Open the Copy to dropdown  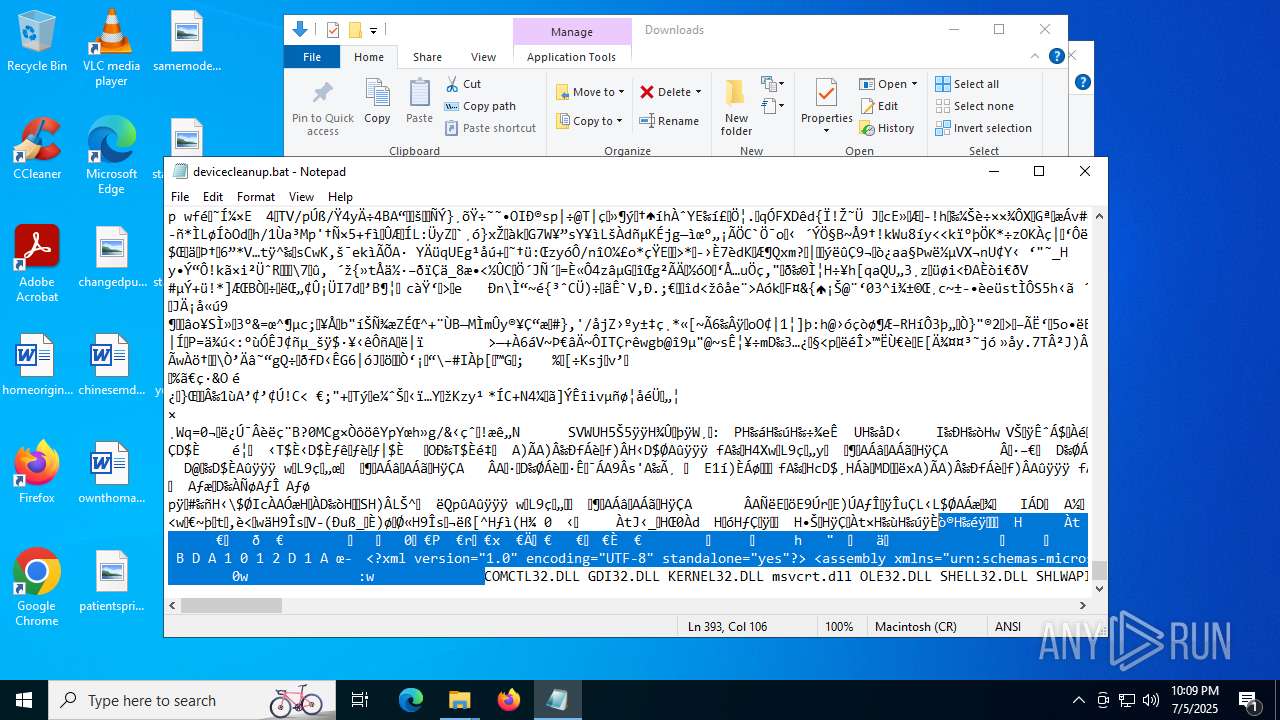pos(590,121)
